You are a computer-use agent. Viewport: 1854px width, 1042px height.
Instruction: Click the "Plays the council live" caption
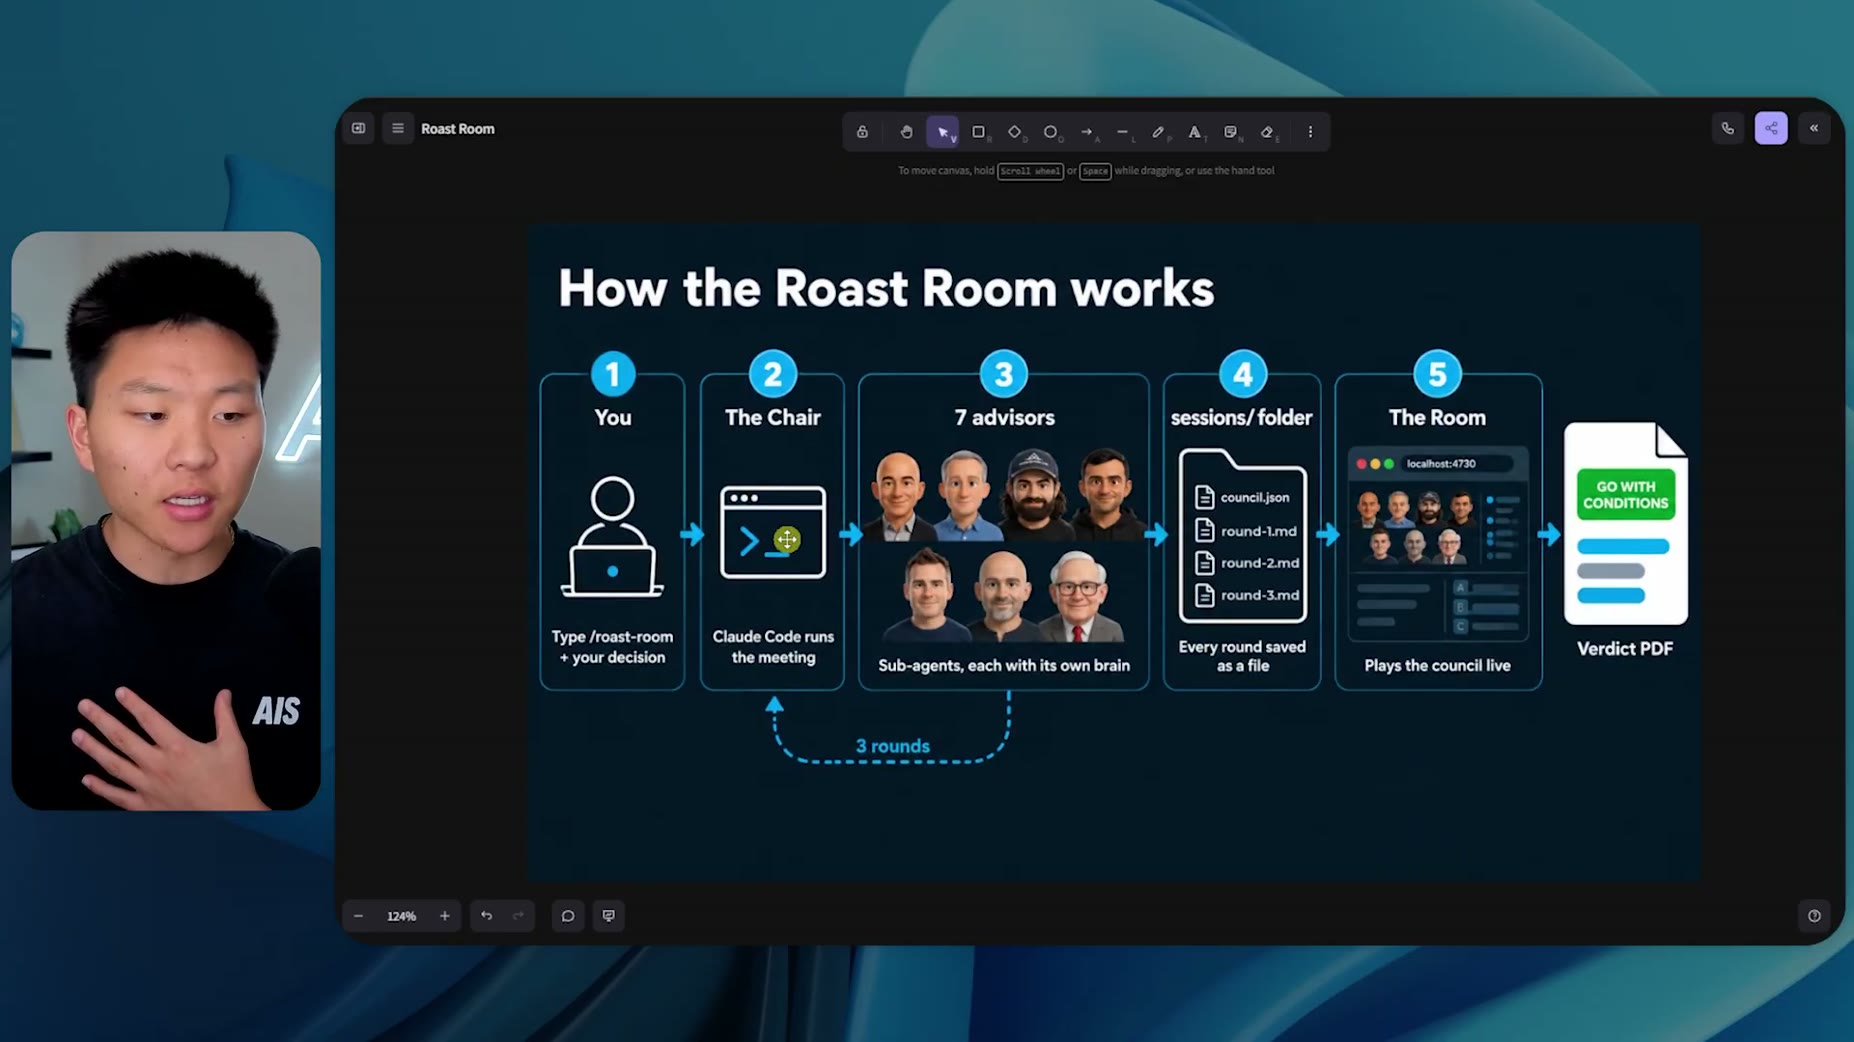point(1437,666)
